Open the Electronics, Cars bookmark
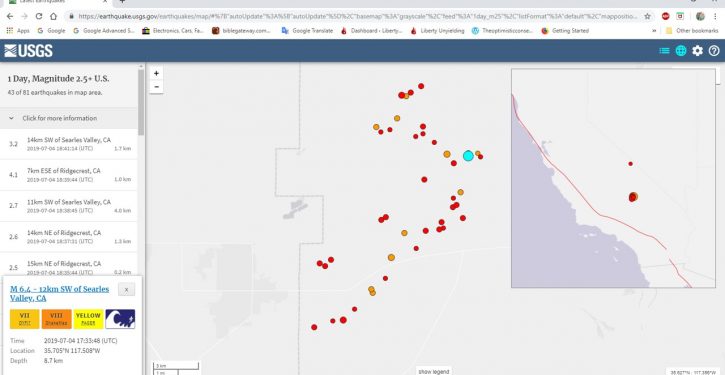 click(173, 31)
